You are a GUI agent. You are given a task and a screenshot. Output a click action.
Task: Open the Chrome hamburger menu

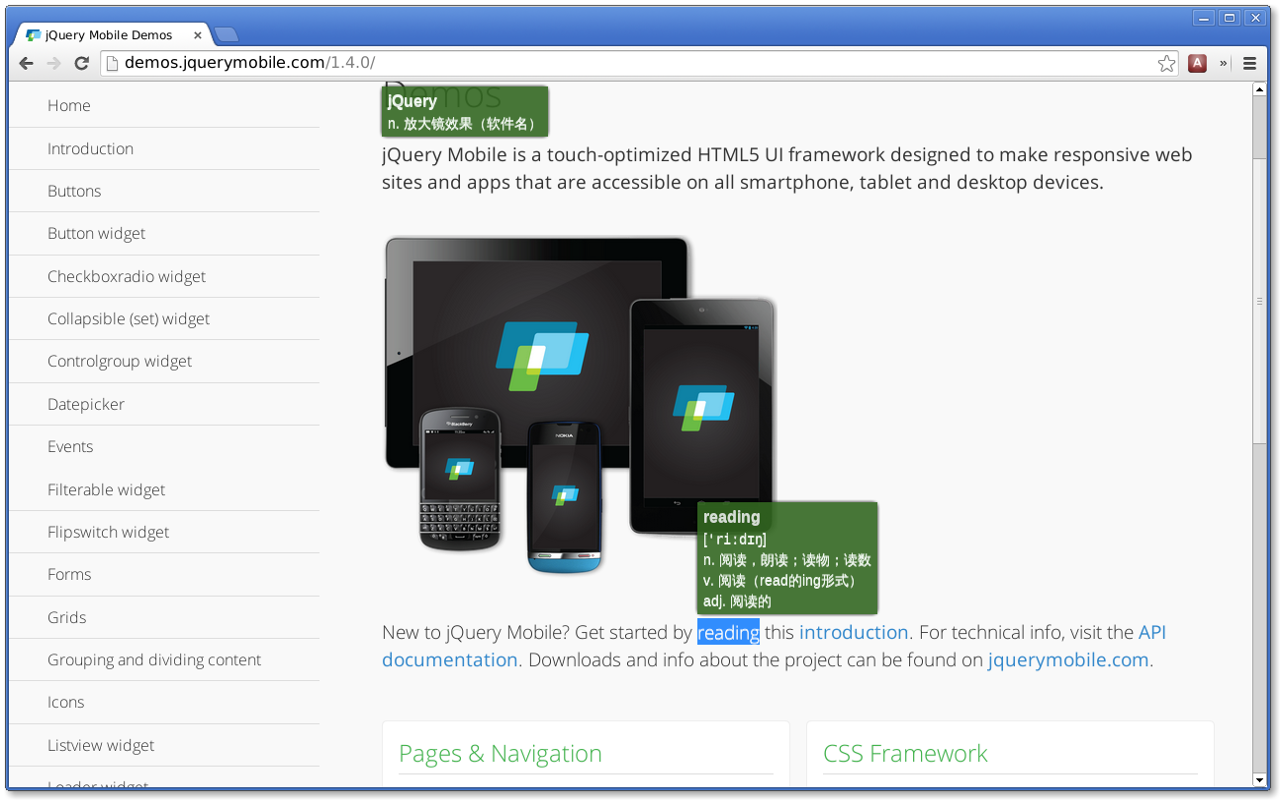(1249, 63)
